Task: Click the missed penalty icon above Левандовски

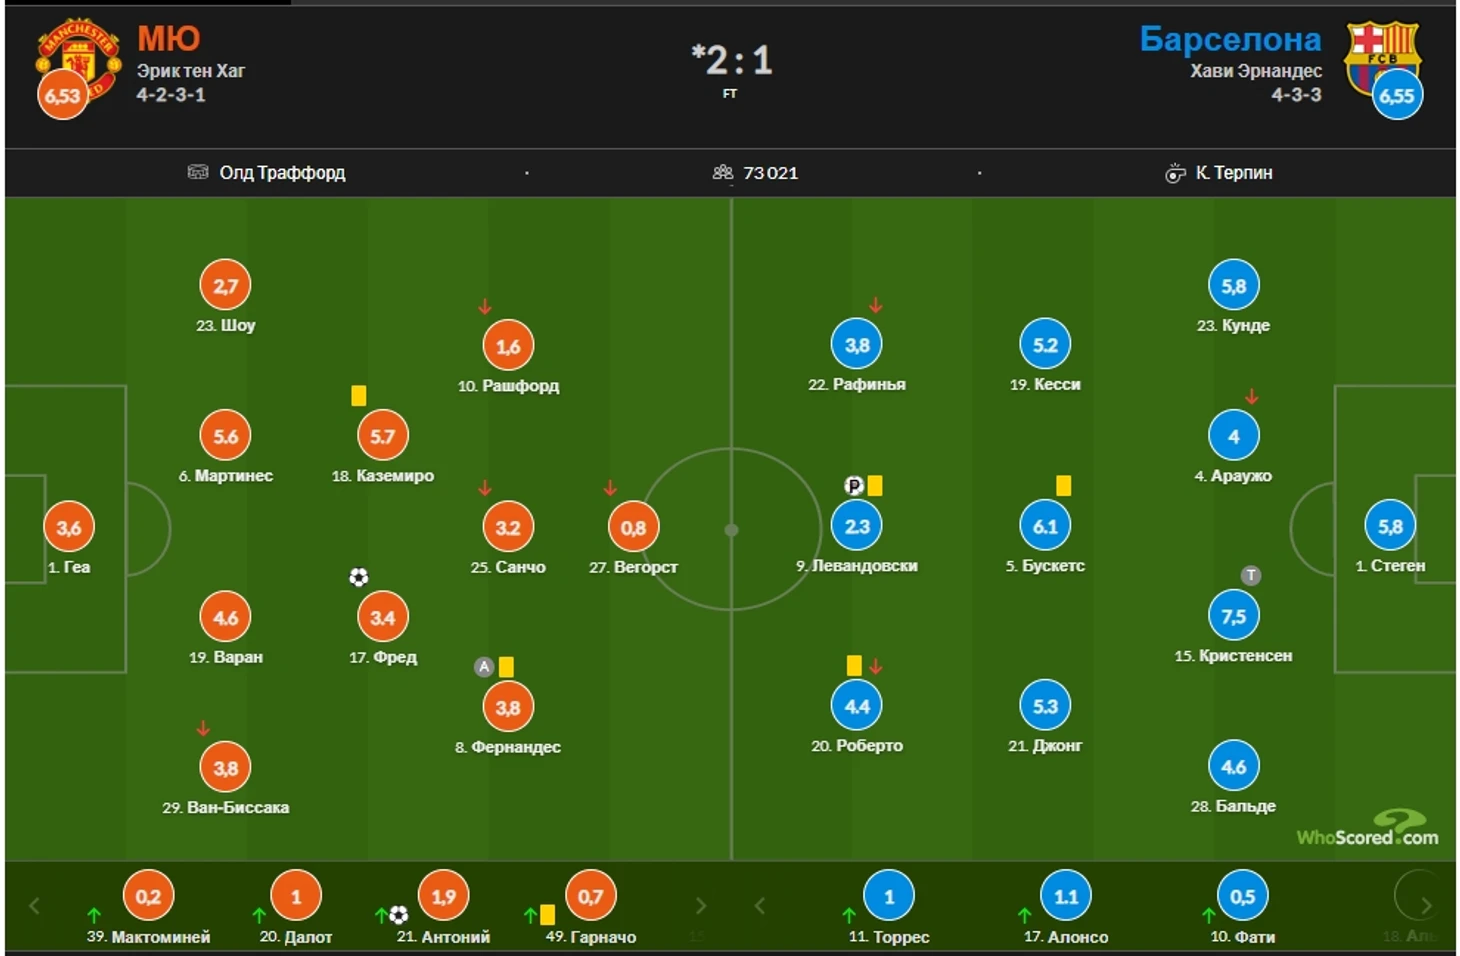Action: click(x=854, y=486)
